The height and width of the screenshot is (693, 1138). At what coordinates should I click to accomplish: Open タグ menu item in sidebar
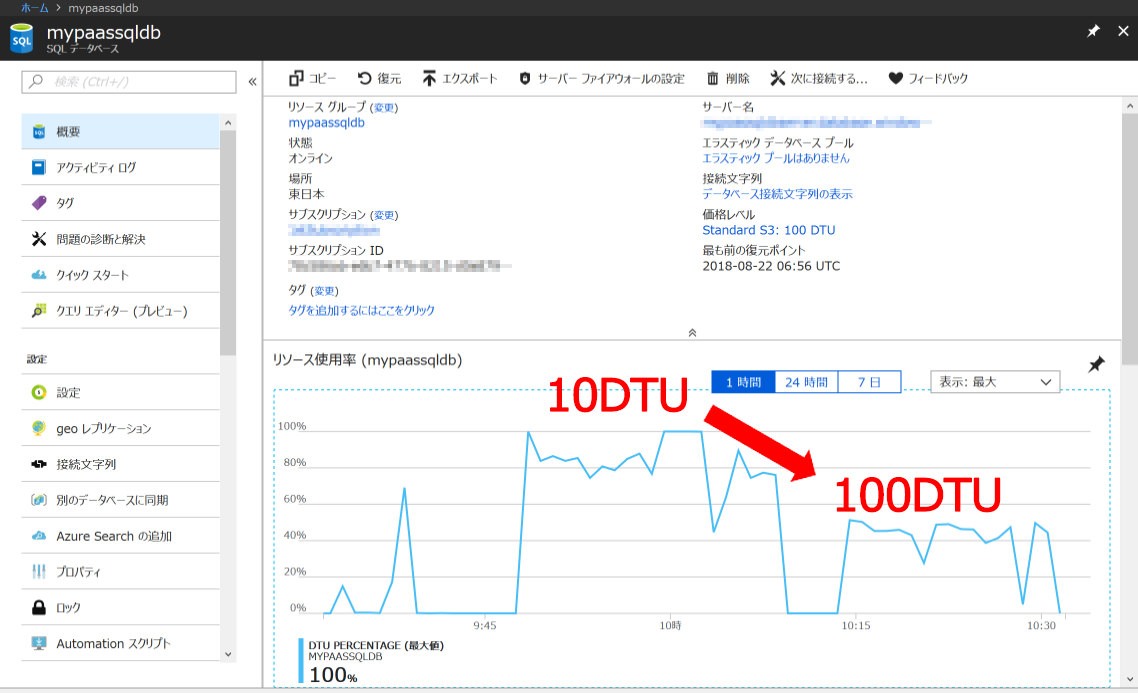pyautogui.click(x=120, y=203)
